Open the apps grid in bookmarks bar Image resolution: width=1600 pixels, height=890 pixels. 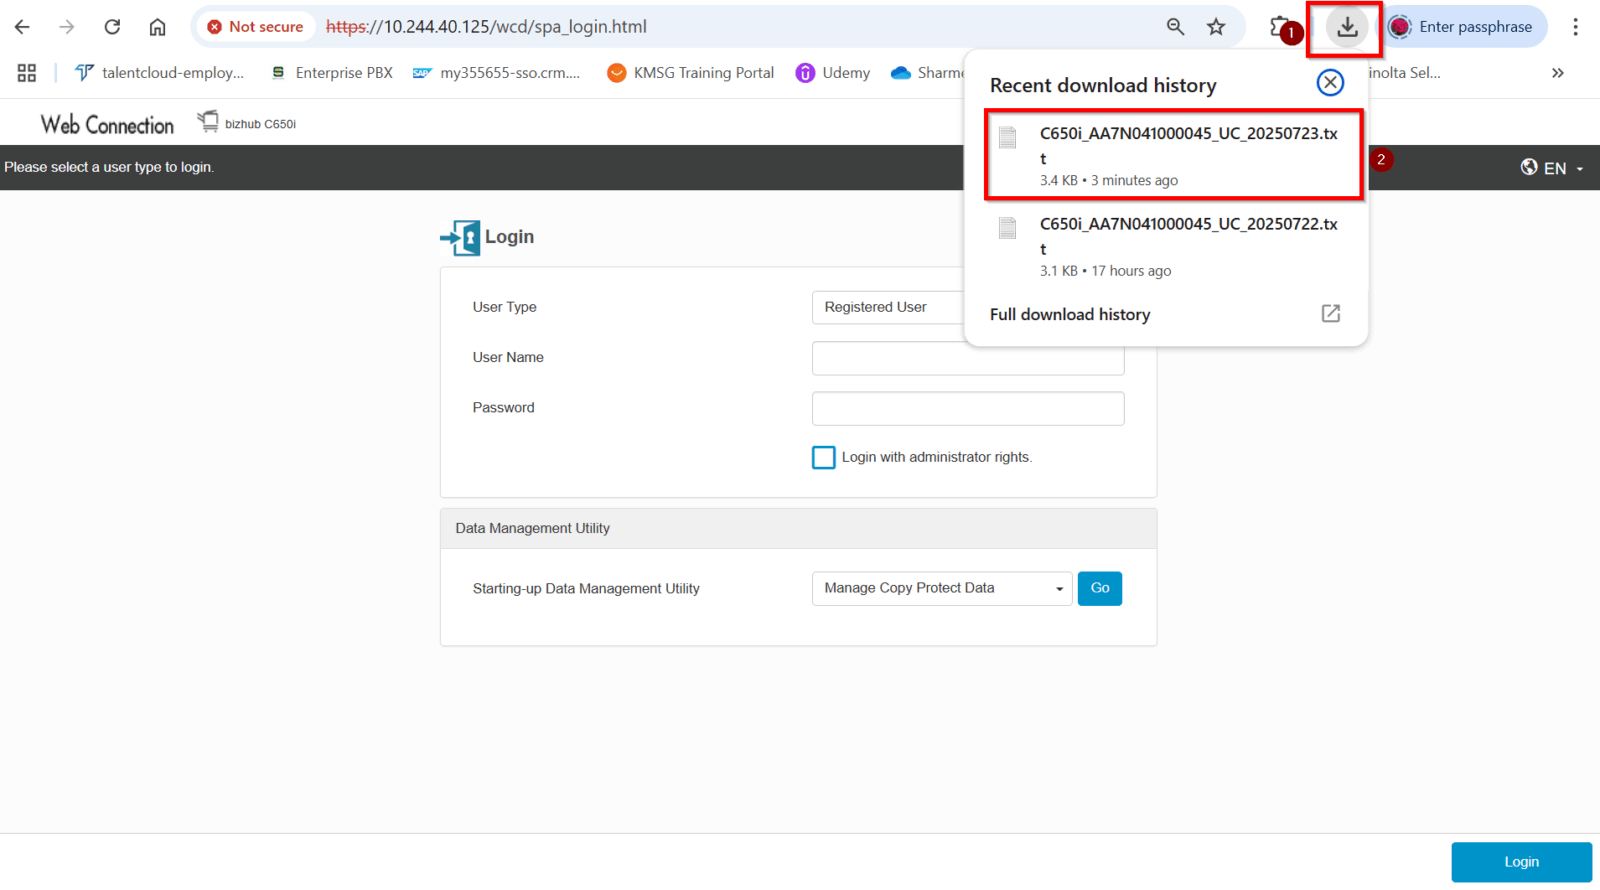pyautogui.click(x=27, y=73)
